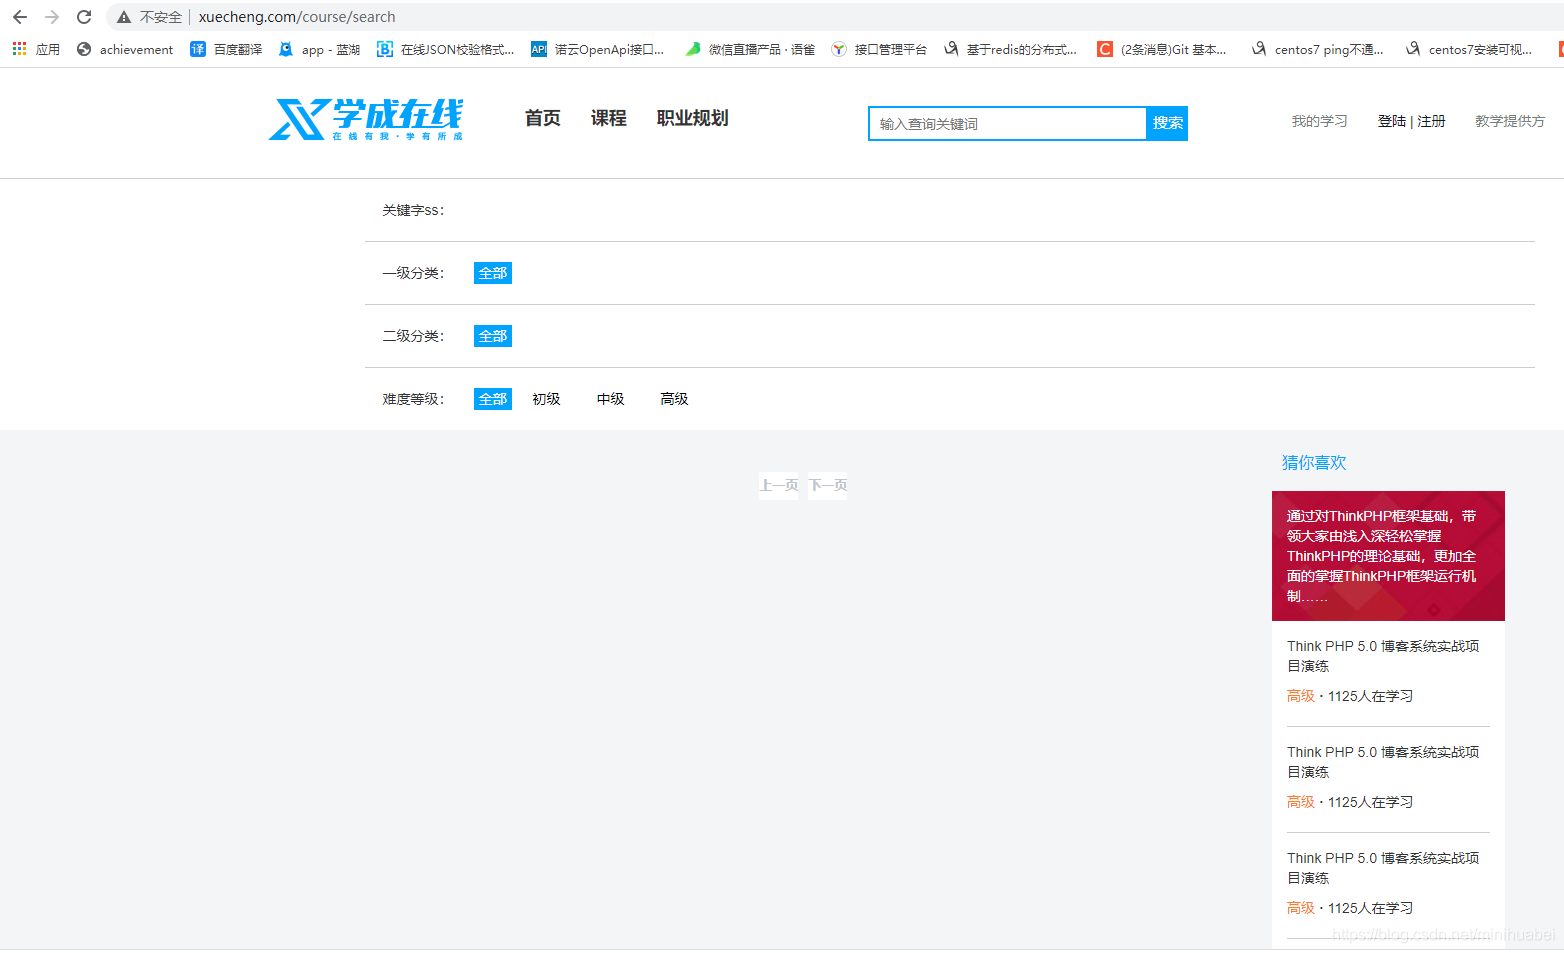Open the 课程 navigation item
The image size is (1564, 953).
(608, 117)
